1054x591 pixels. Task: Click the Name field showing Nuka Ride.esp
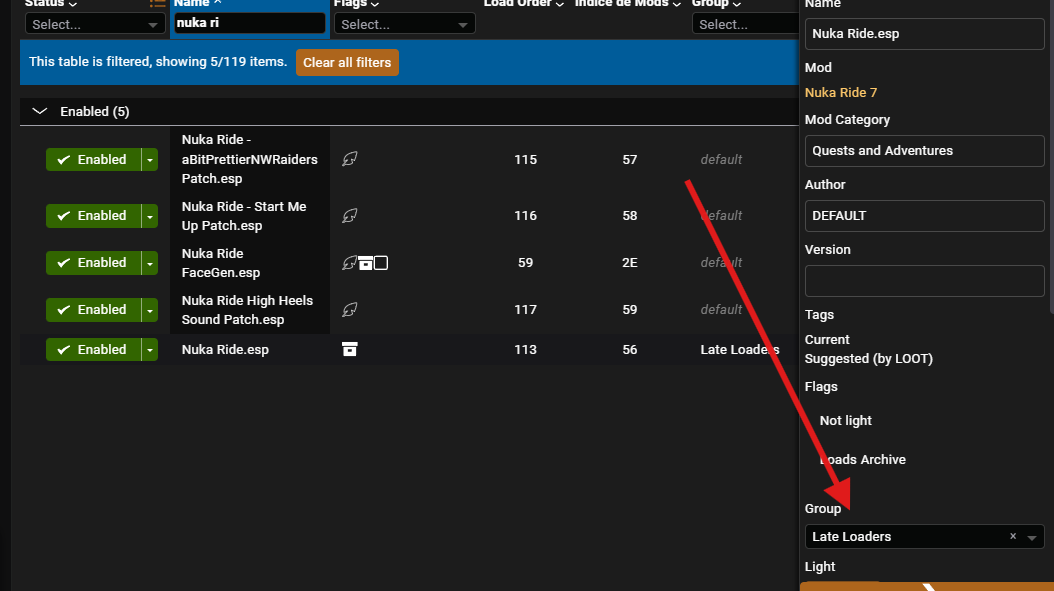coord(924,34)
